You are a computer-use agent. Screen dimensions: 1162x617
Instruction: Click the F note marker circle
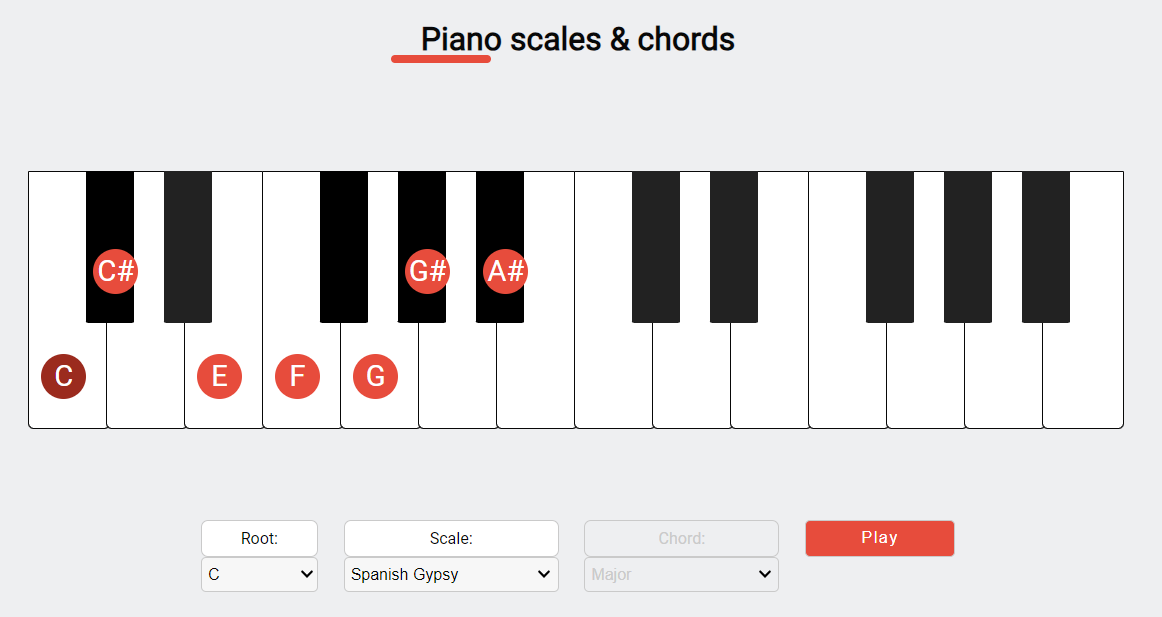[x=297, y=377]
